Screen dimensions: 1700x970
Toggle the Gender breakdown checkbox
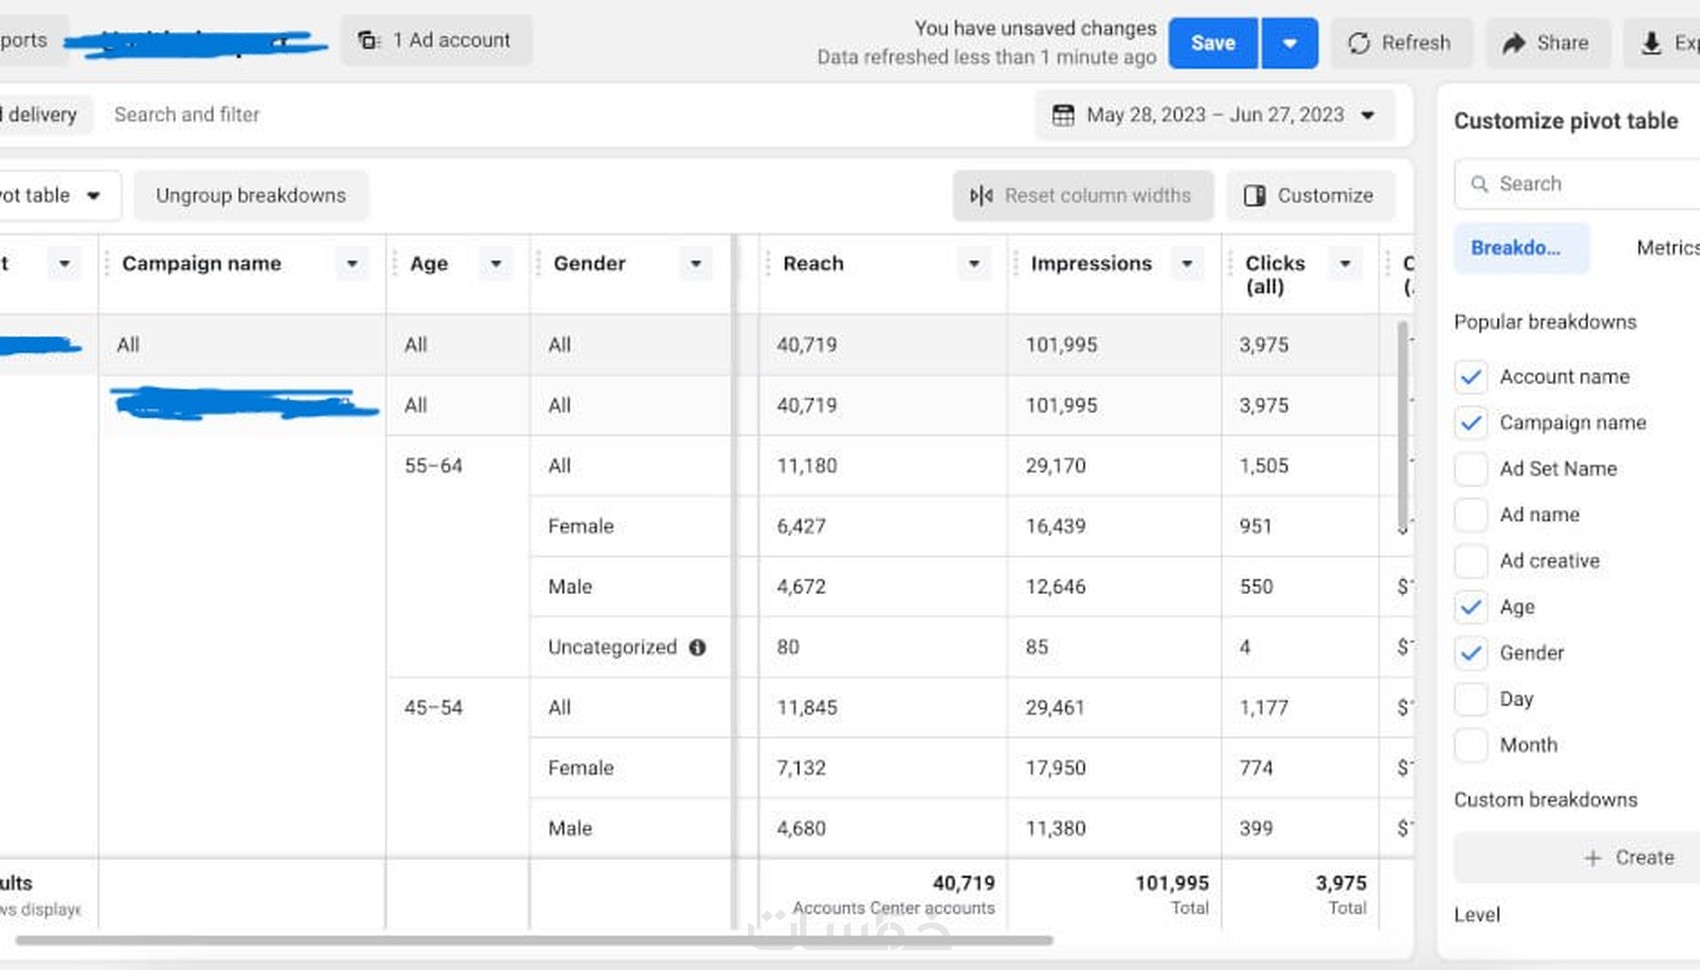click(1471, 653)
